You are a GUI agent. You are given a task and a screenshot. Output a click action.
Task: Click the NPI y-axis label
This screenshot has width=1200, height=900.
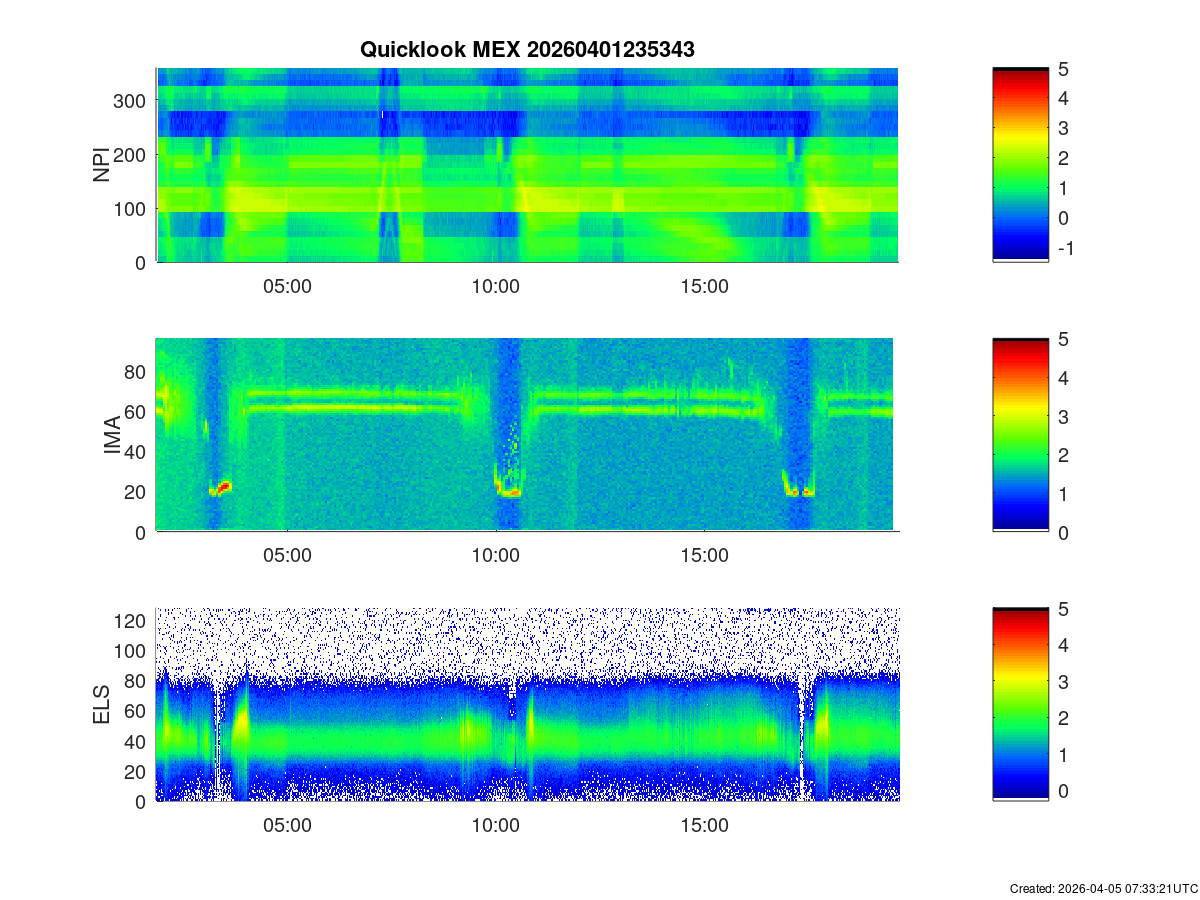[x=102, y=166]
